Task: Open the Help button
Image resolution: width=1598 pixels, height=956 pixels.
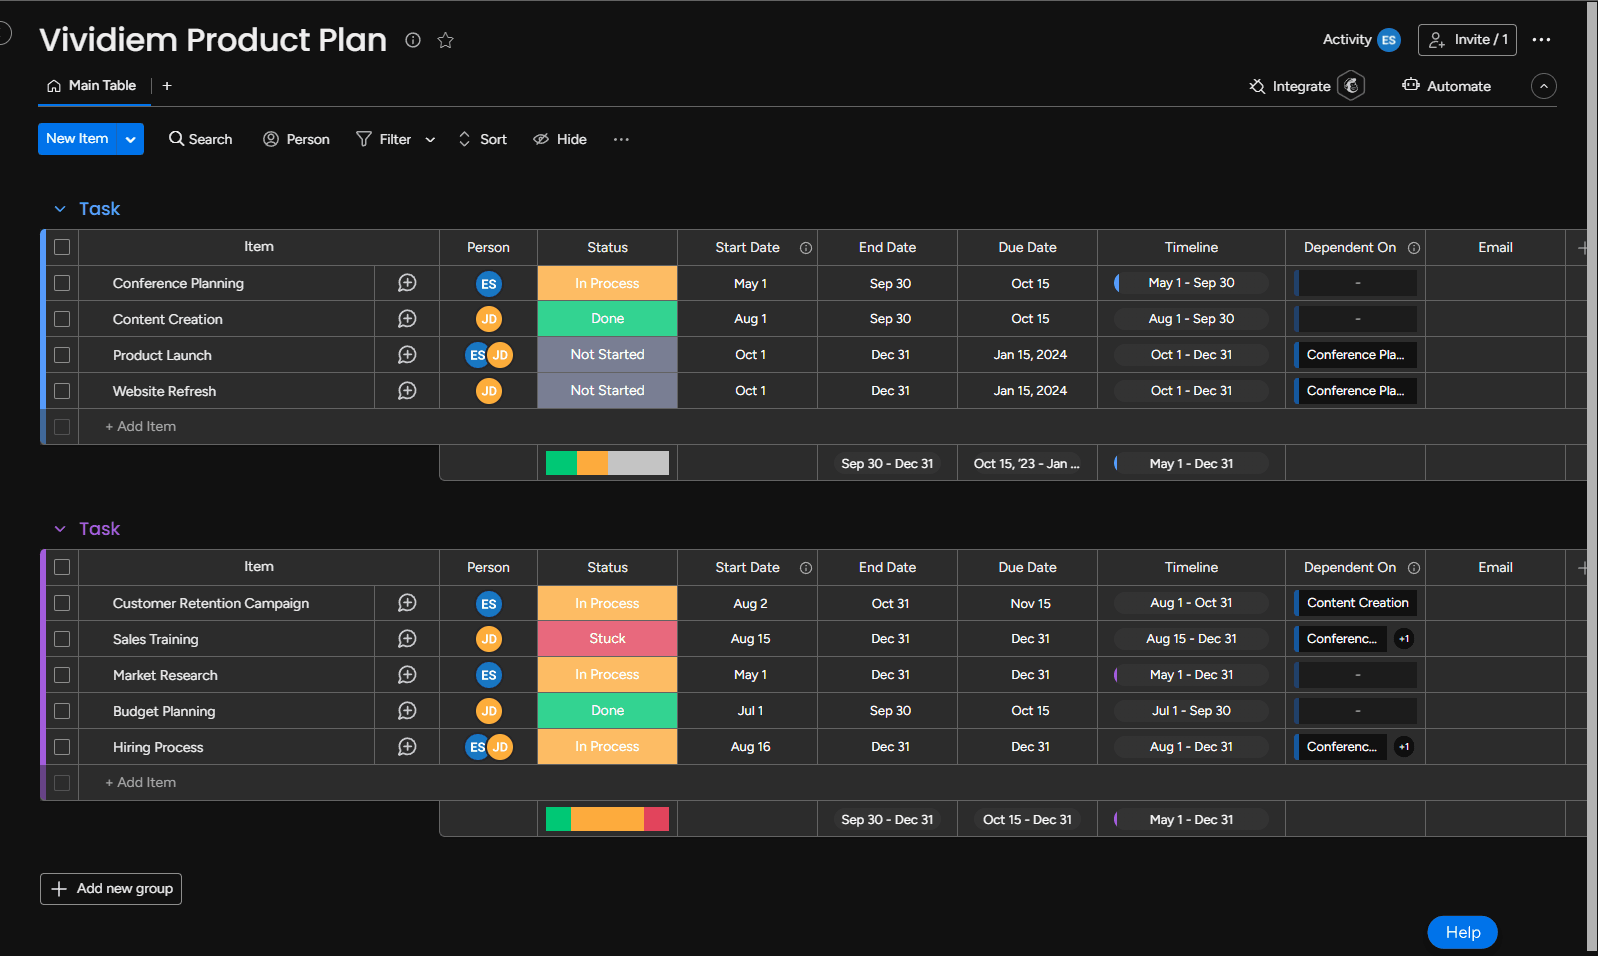Action: point(1462,932)
